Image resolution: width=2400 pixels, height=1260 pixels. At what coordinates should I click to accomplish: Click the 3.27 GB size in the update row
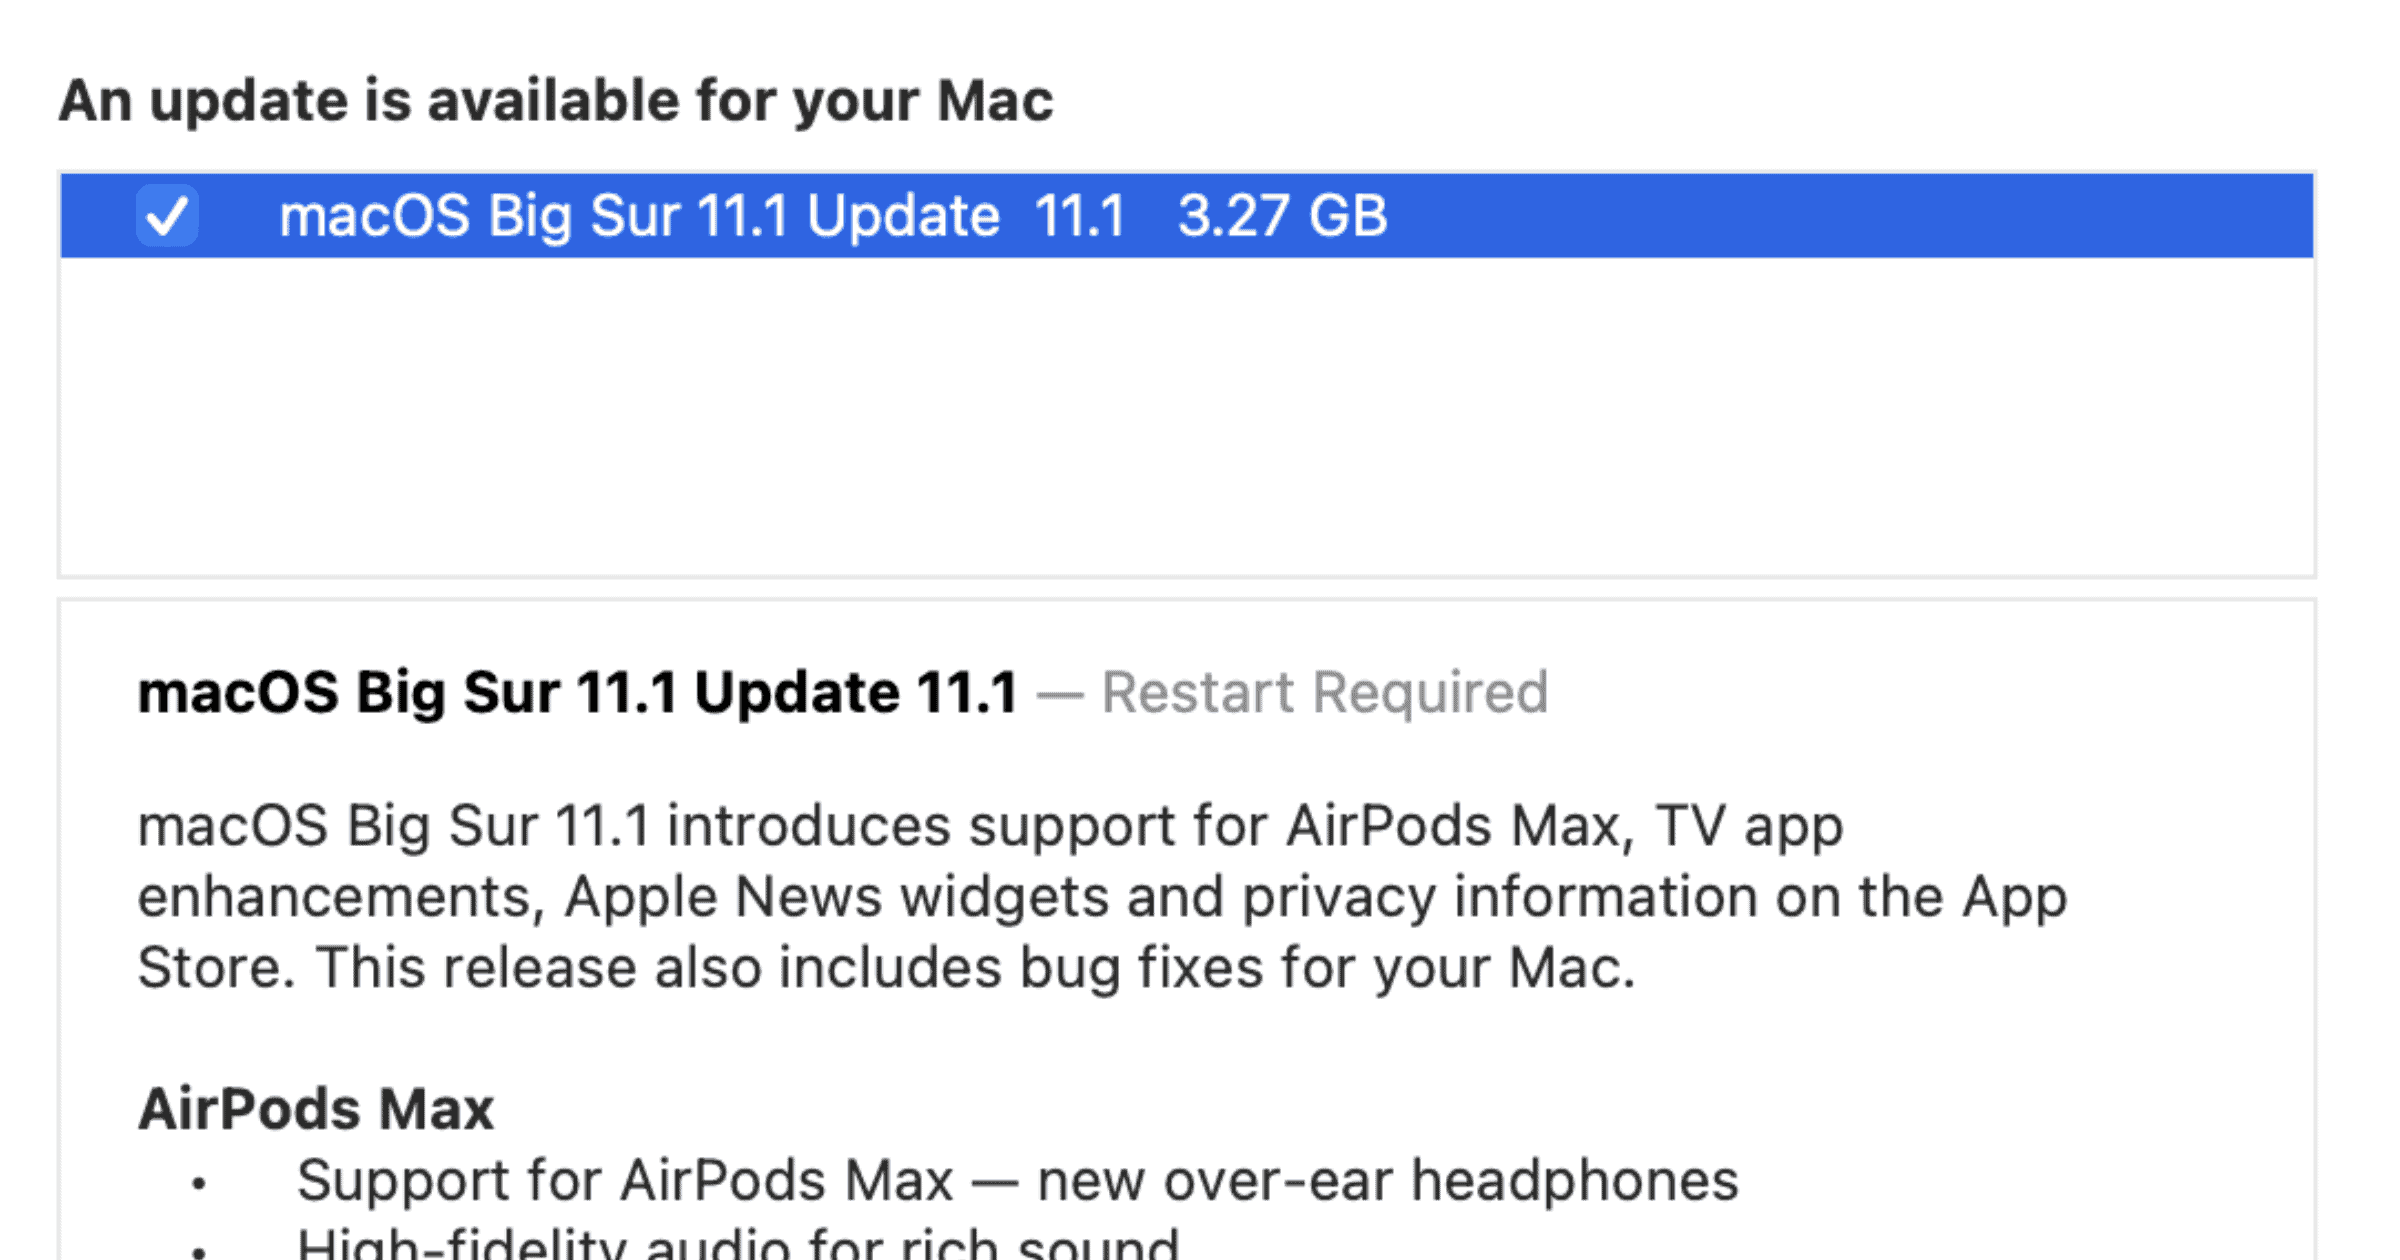pyautogui.click(x=1282, y=216)
